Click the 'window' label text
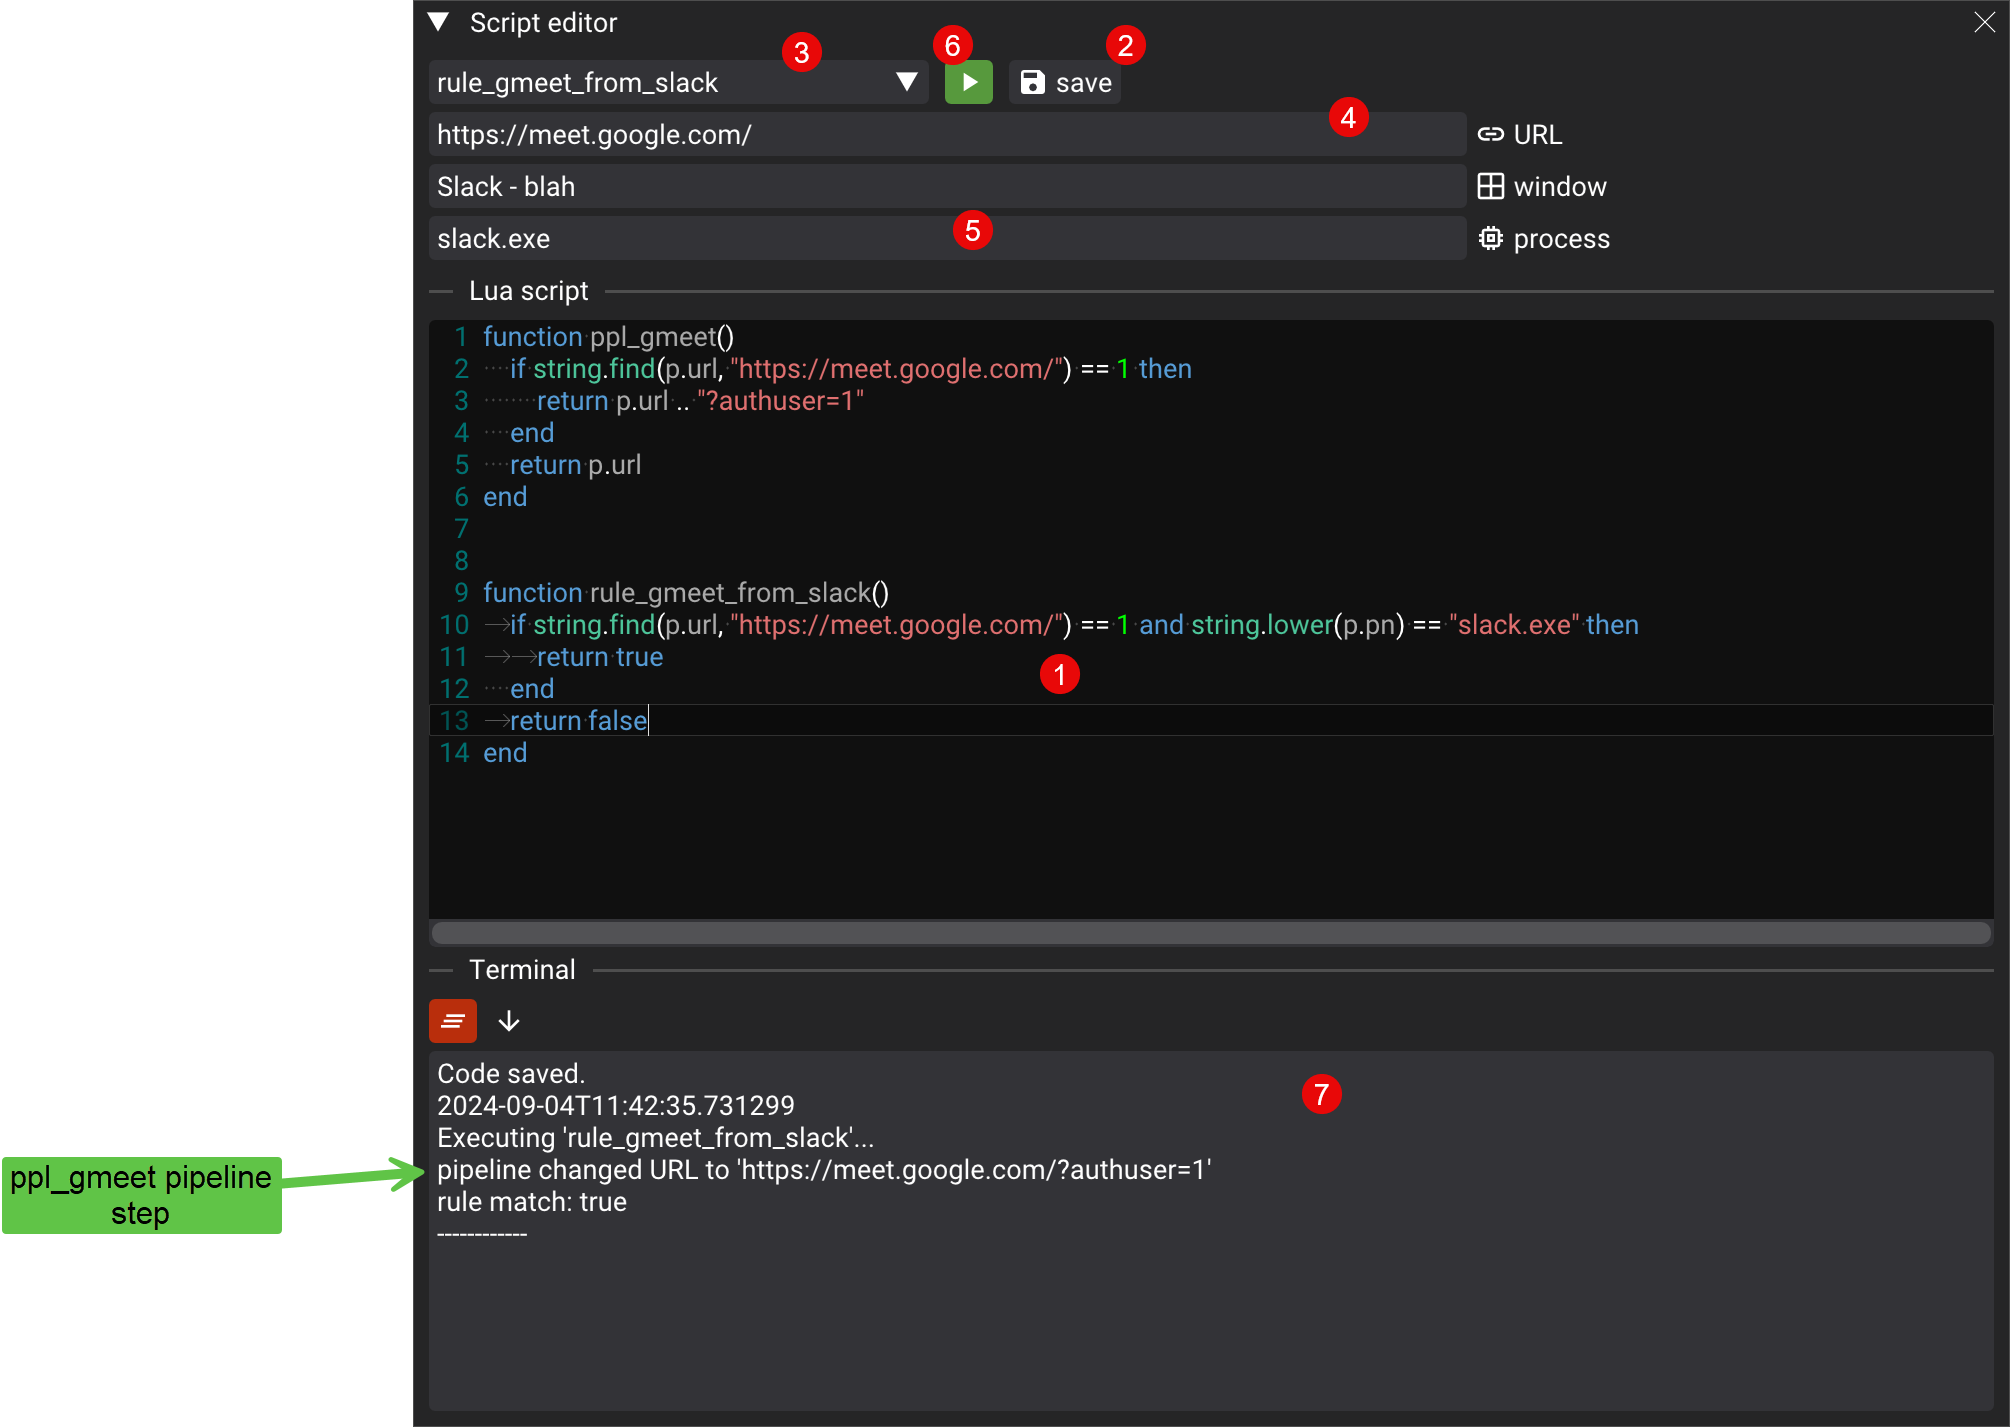 1560,186
